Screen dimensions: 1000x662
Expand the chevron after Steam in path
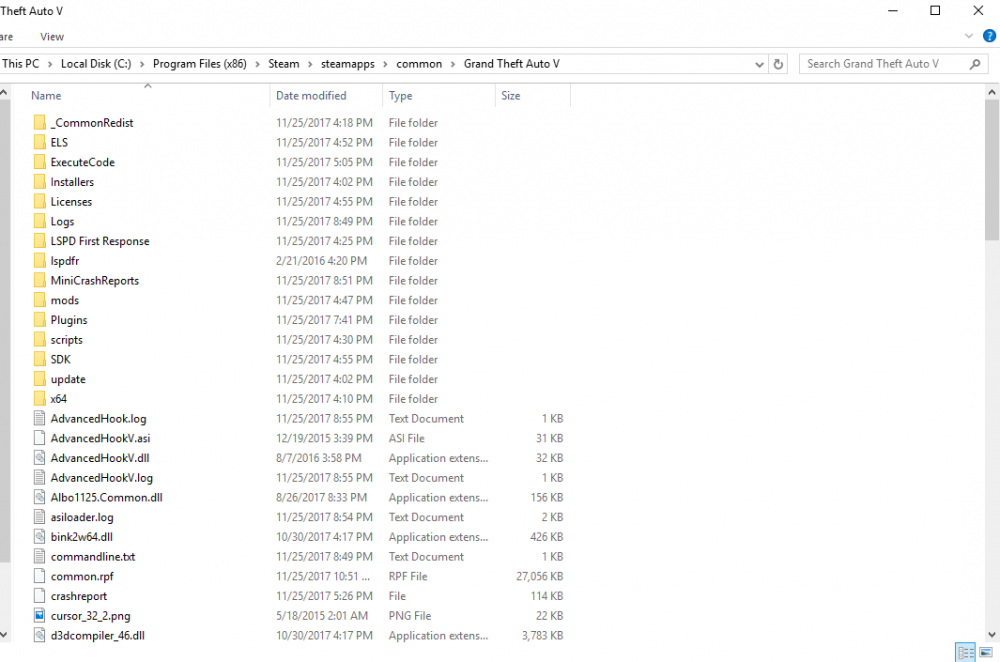point(310,64)
